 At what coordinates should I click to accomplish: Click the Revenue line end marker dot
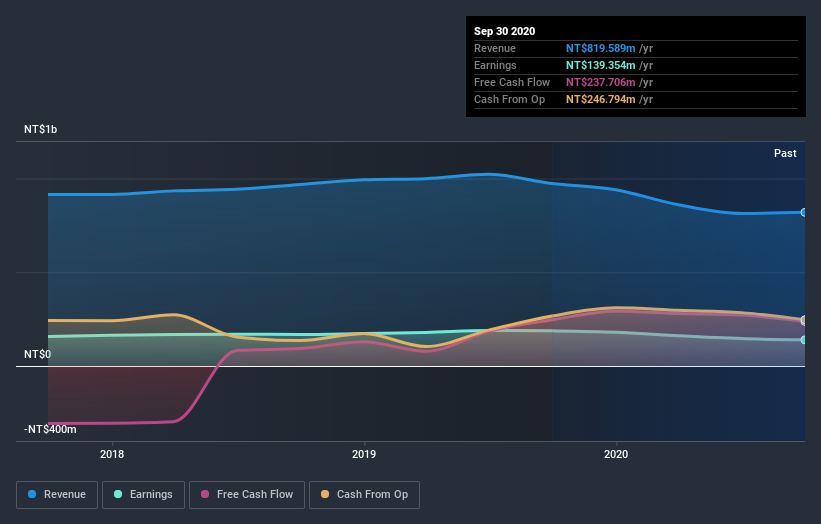pos(804,213)
